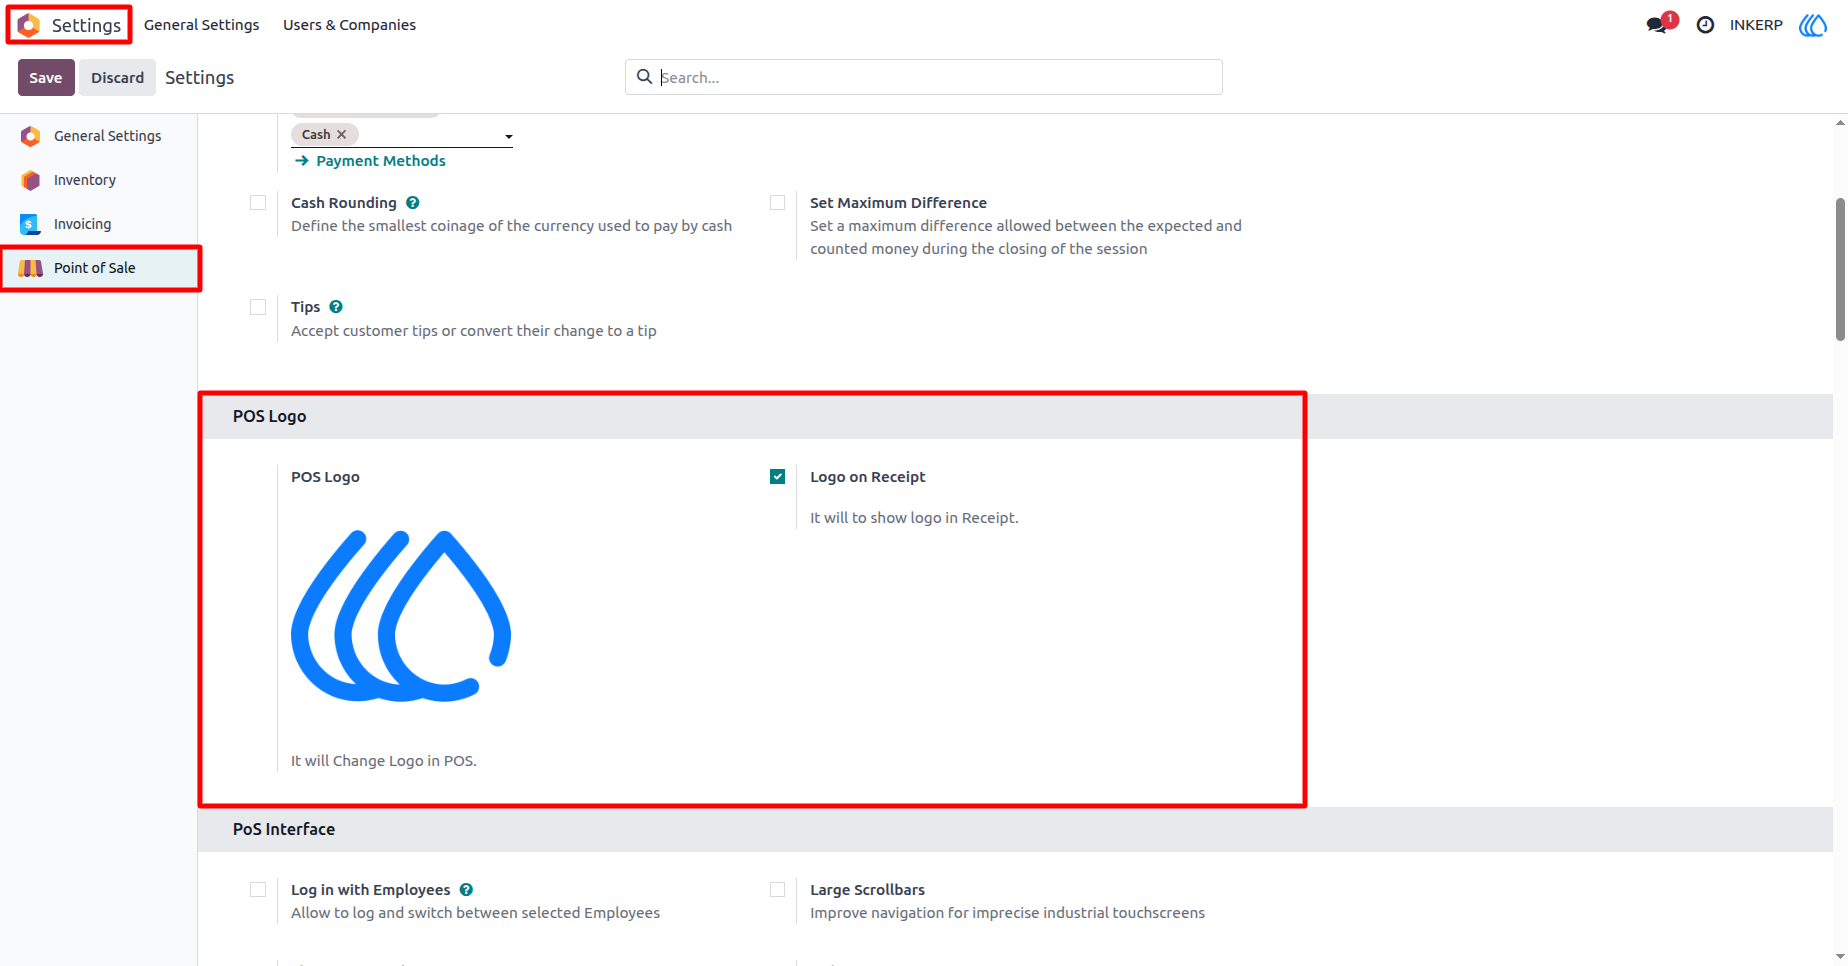The image size is (1848, 966).
Task: Click the Log in with Employees help icon
Action: coord(466,890)
